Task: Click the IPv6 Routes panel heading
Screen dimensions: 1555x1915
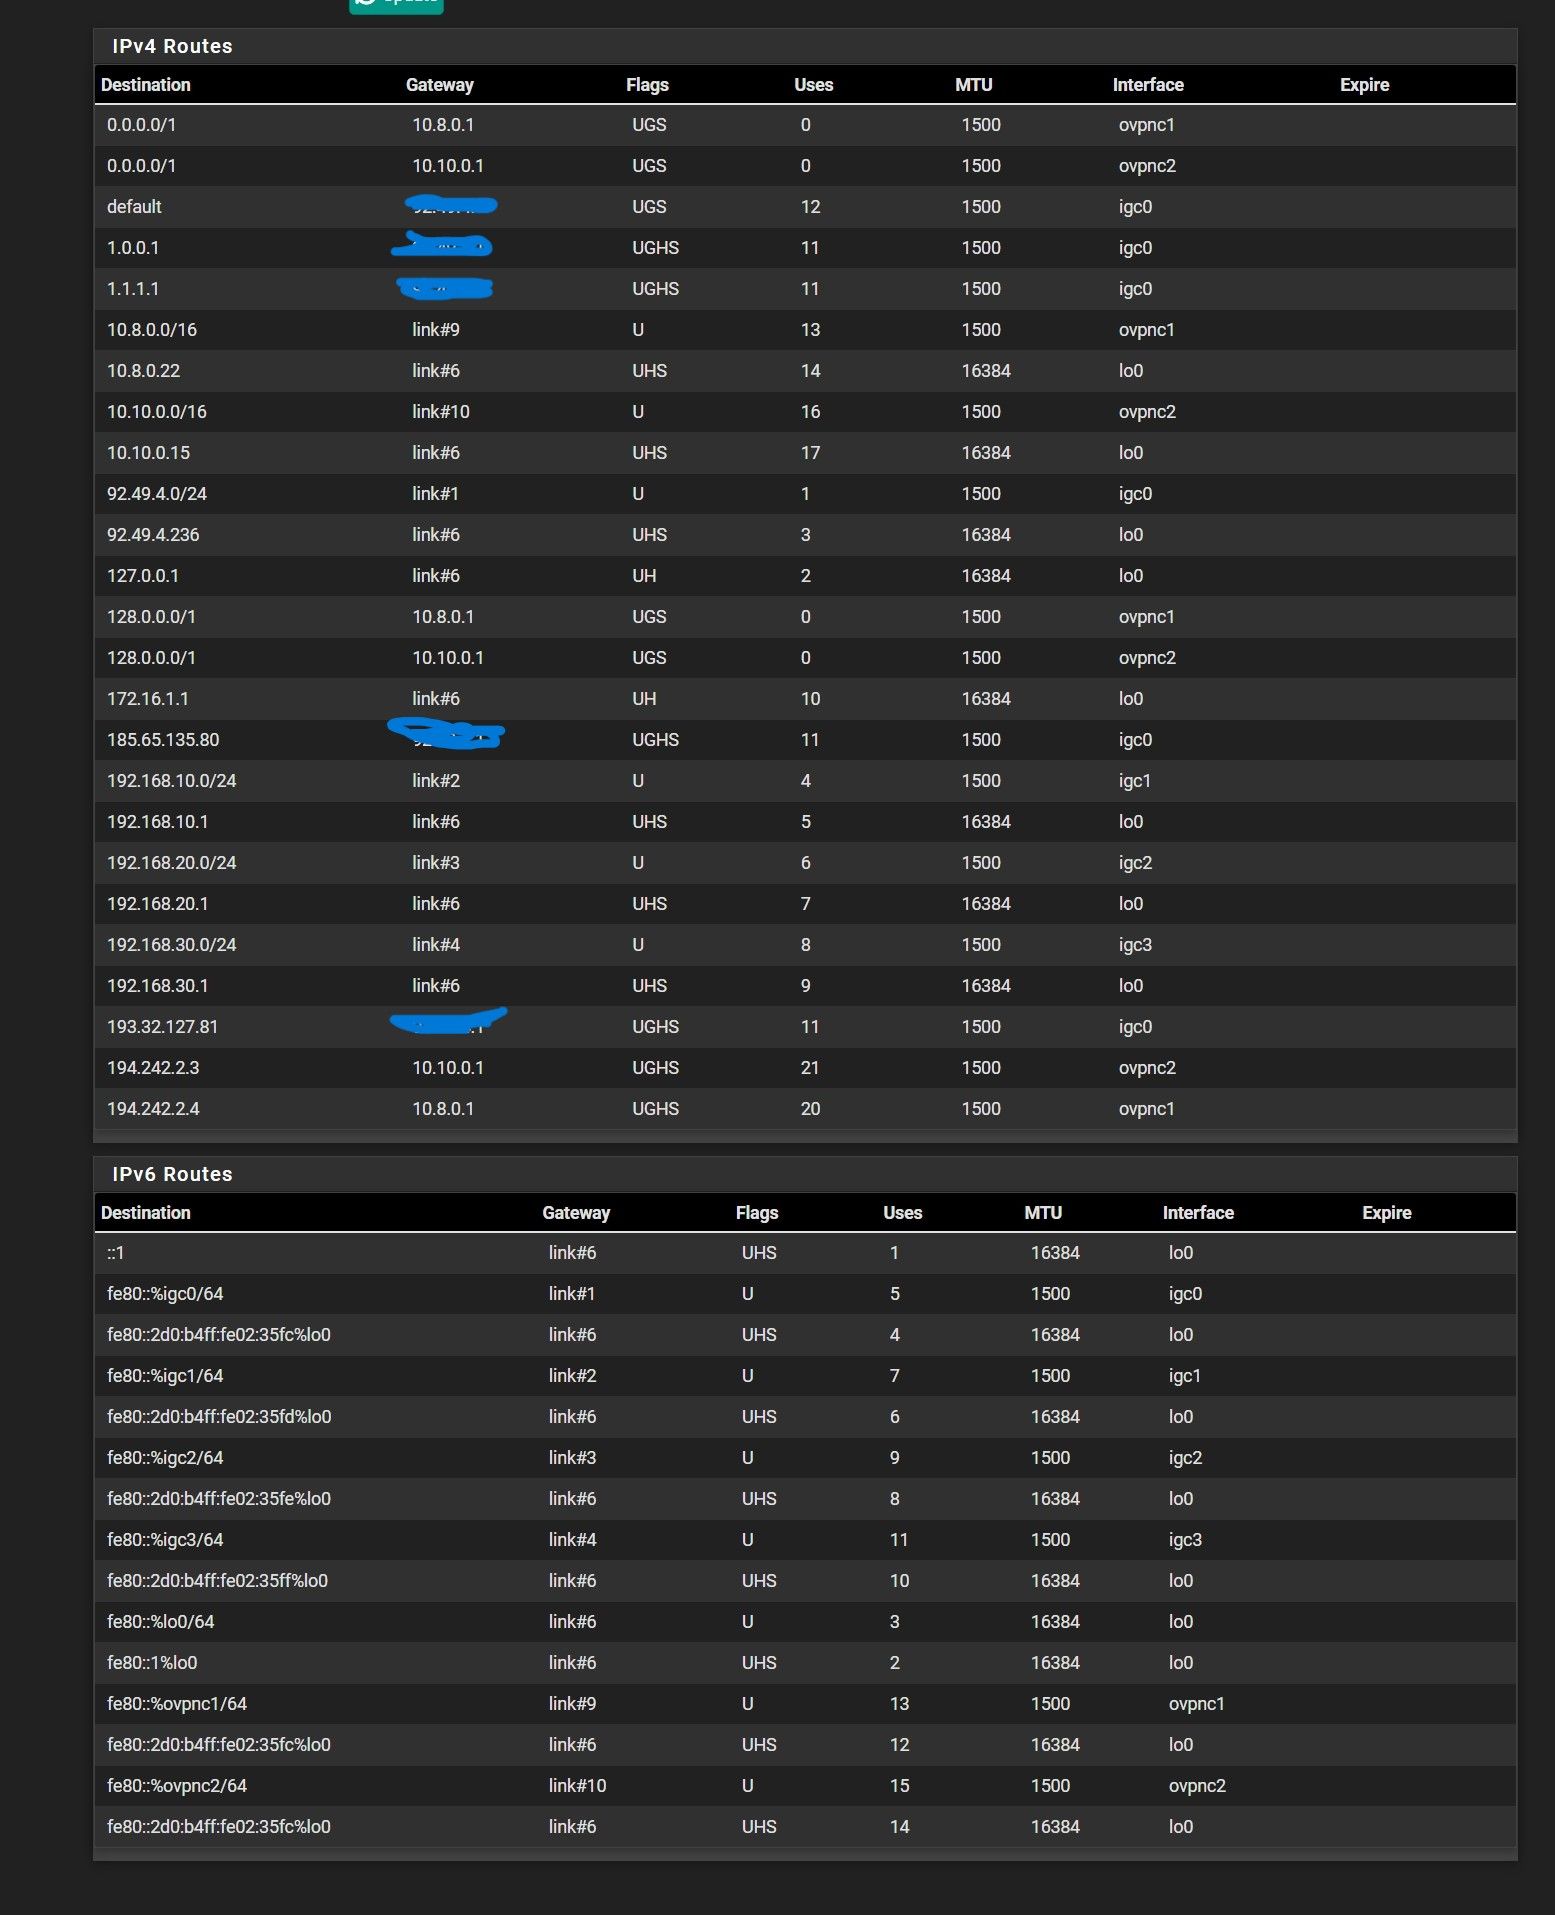Action: [172, 1174]
